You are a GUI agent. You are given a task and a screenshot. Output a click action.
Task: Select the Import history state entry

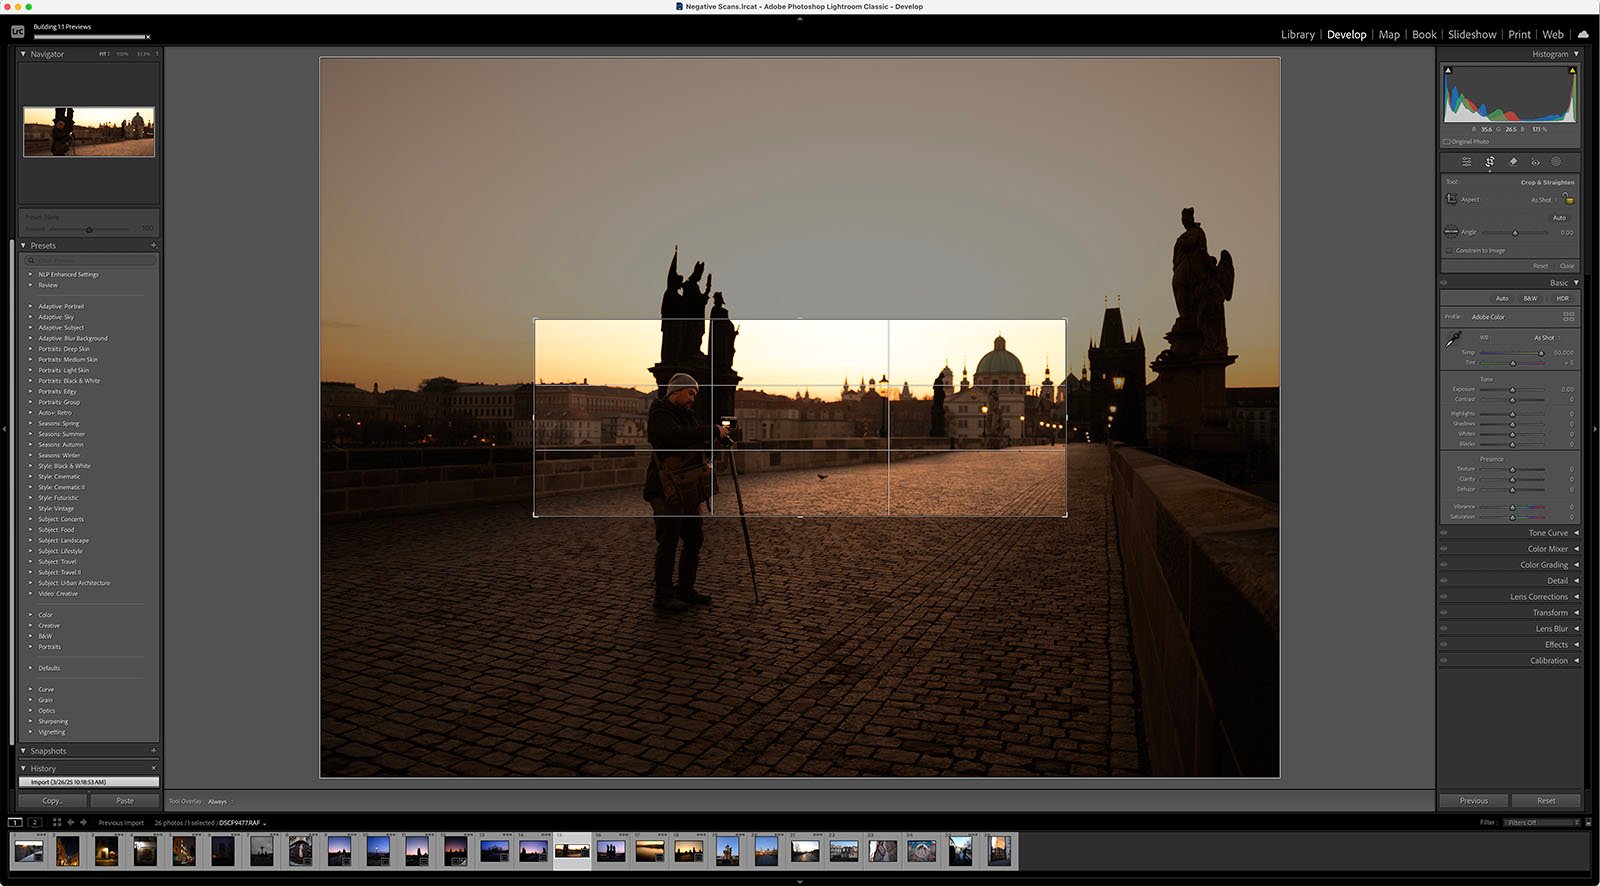89,782
